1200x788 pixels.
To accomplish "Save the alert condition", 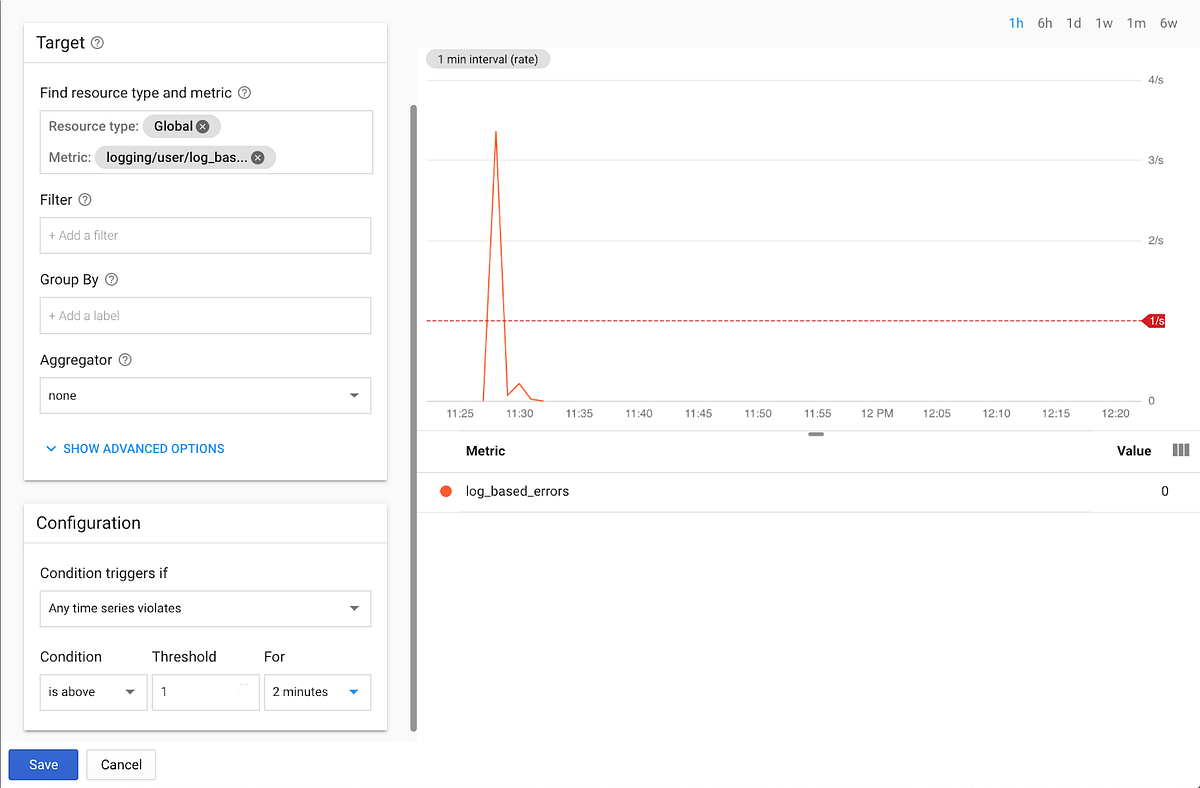I will (43, 764).
